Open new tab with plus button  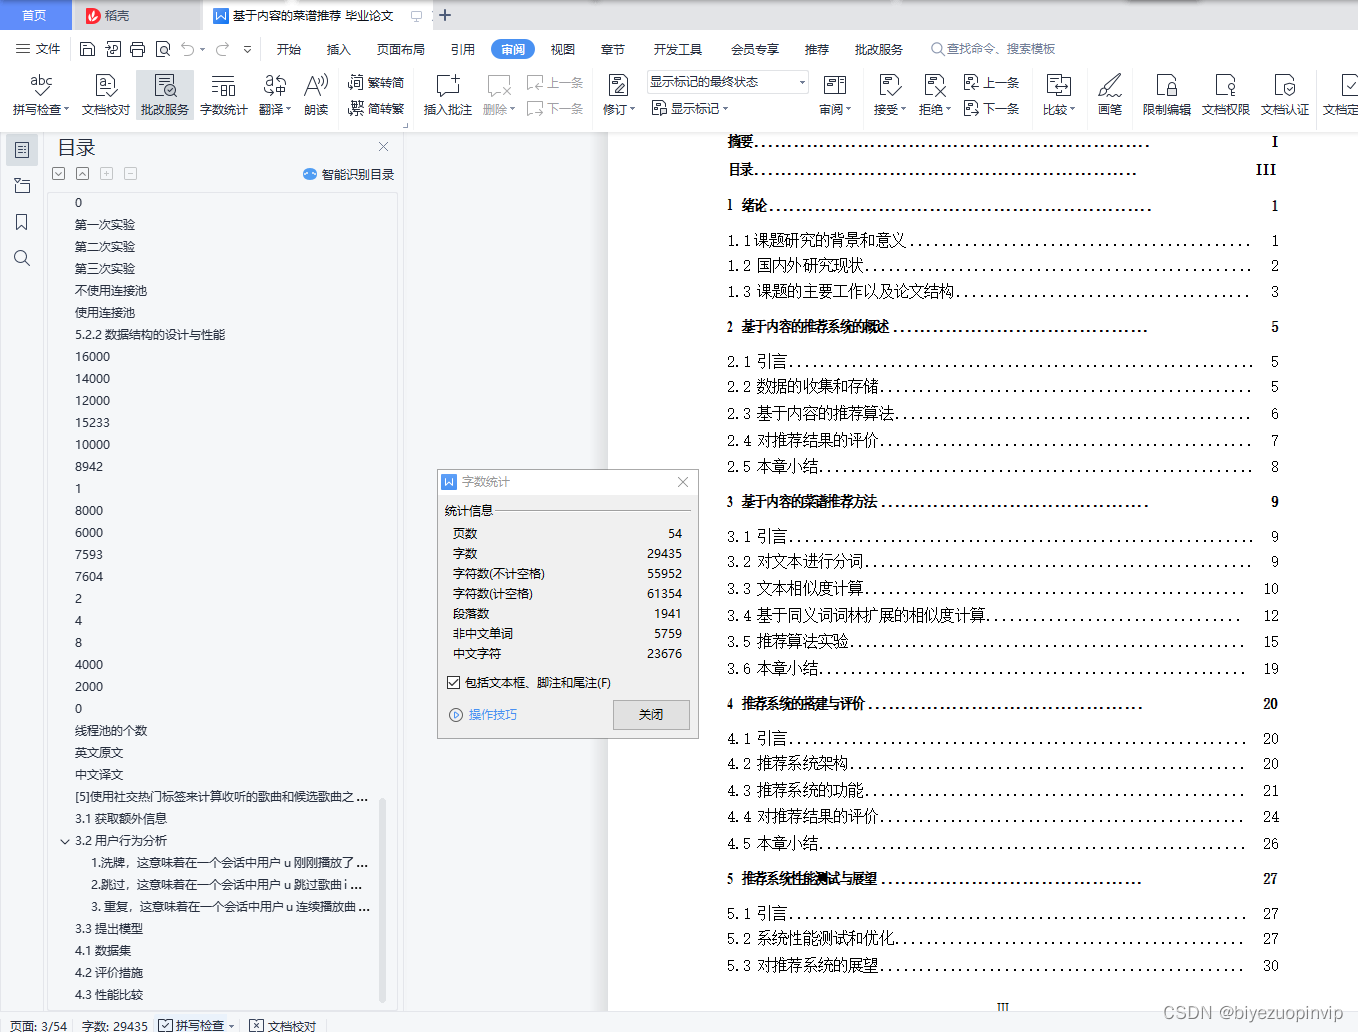pos(446,15)
